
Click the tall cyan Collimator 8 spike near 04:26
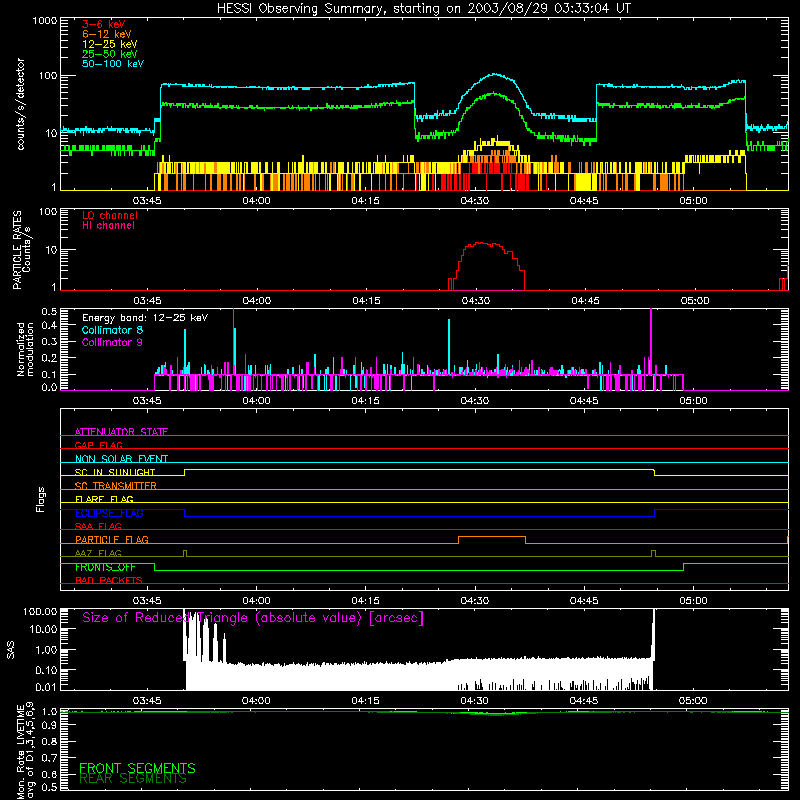click(x=449, y=347)
